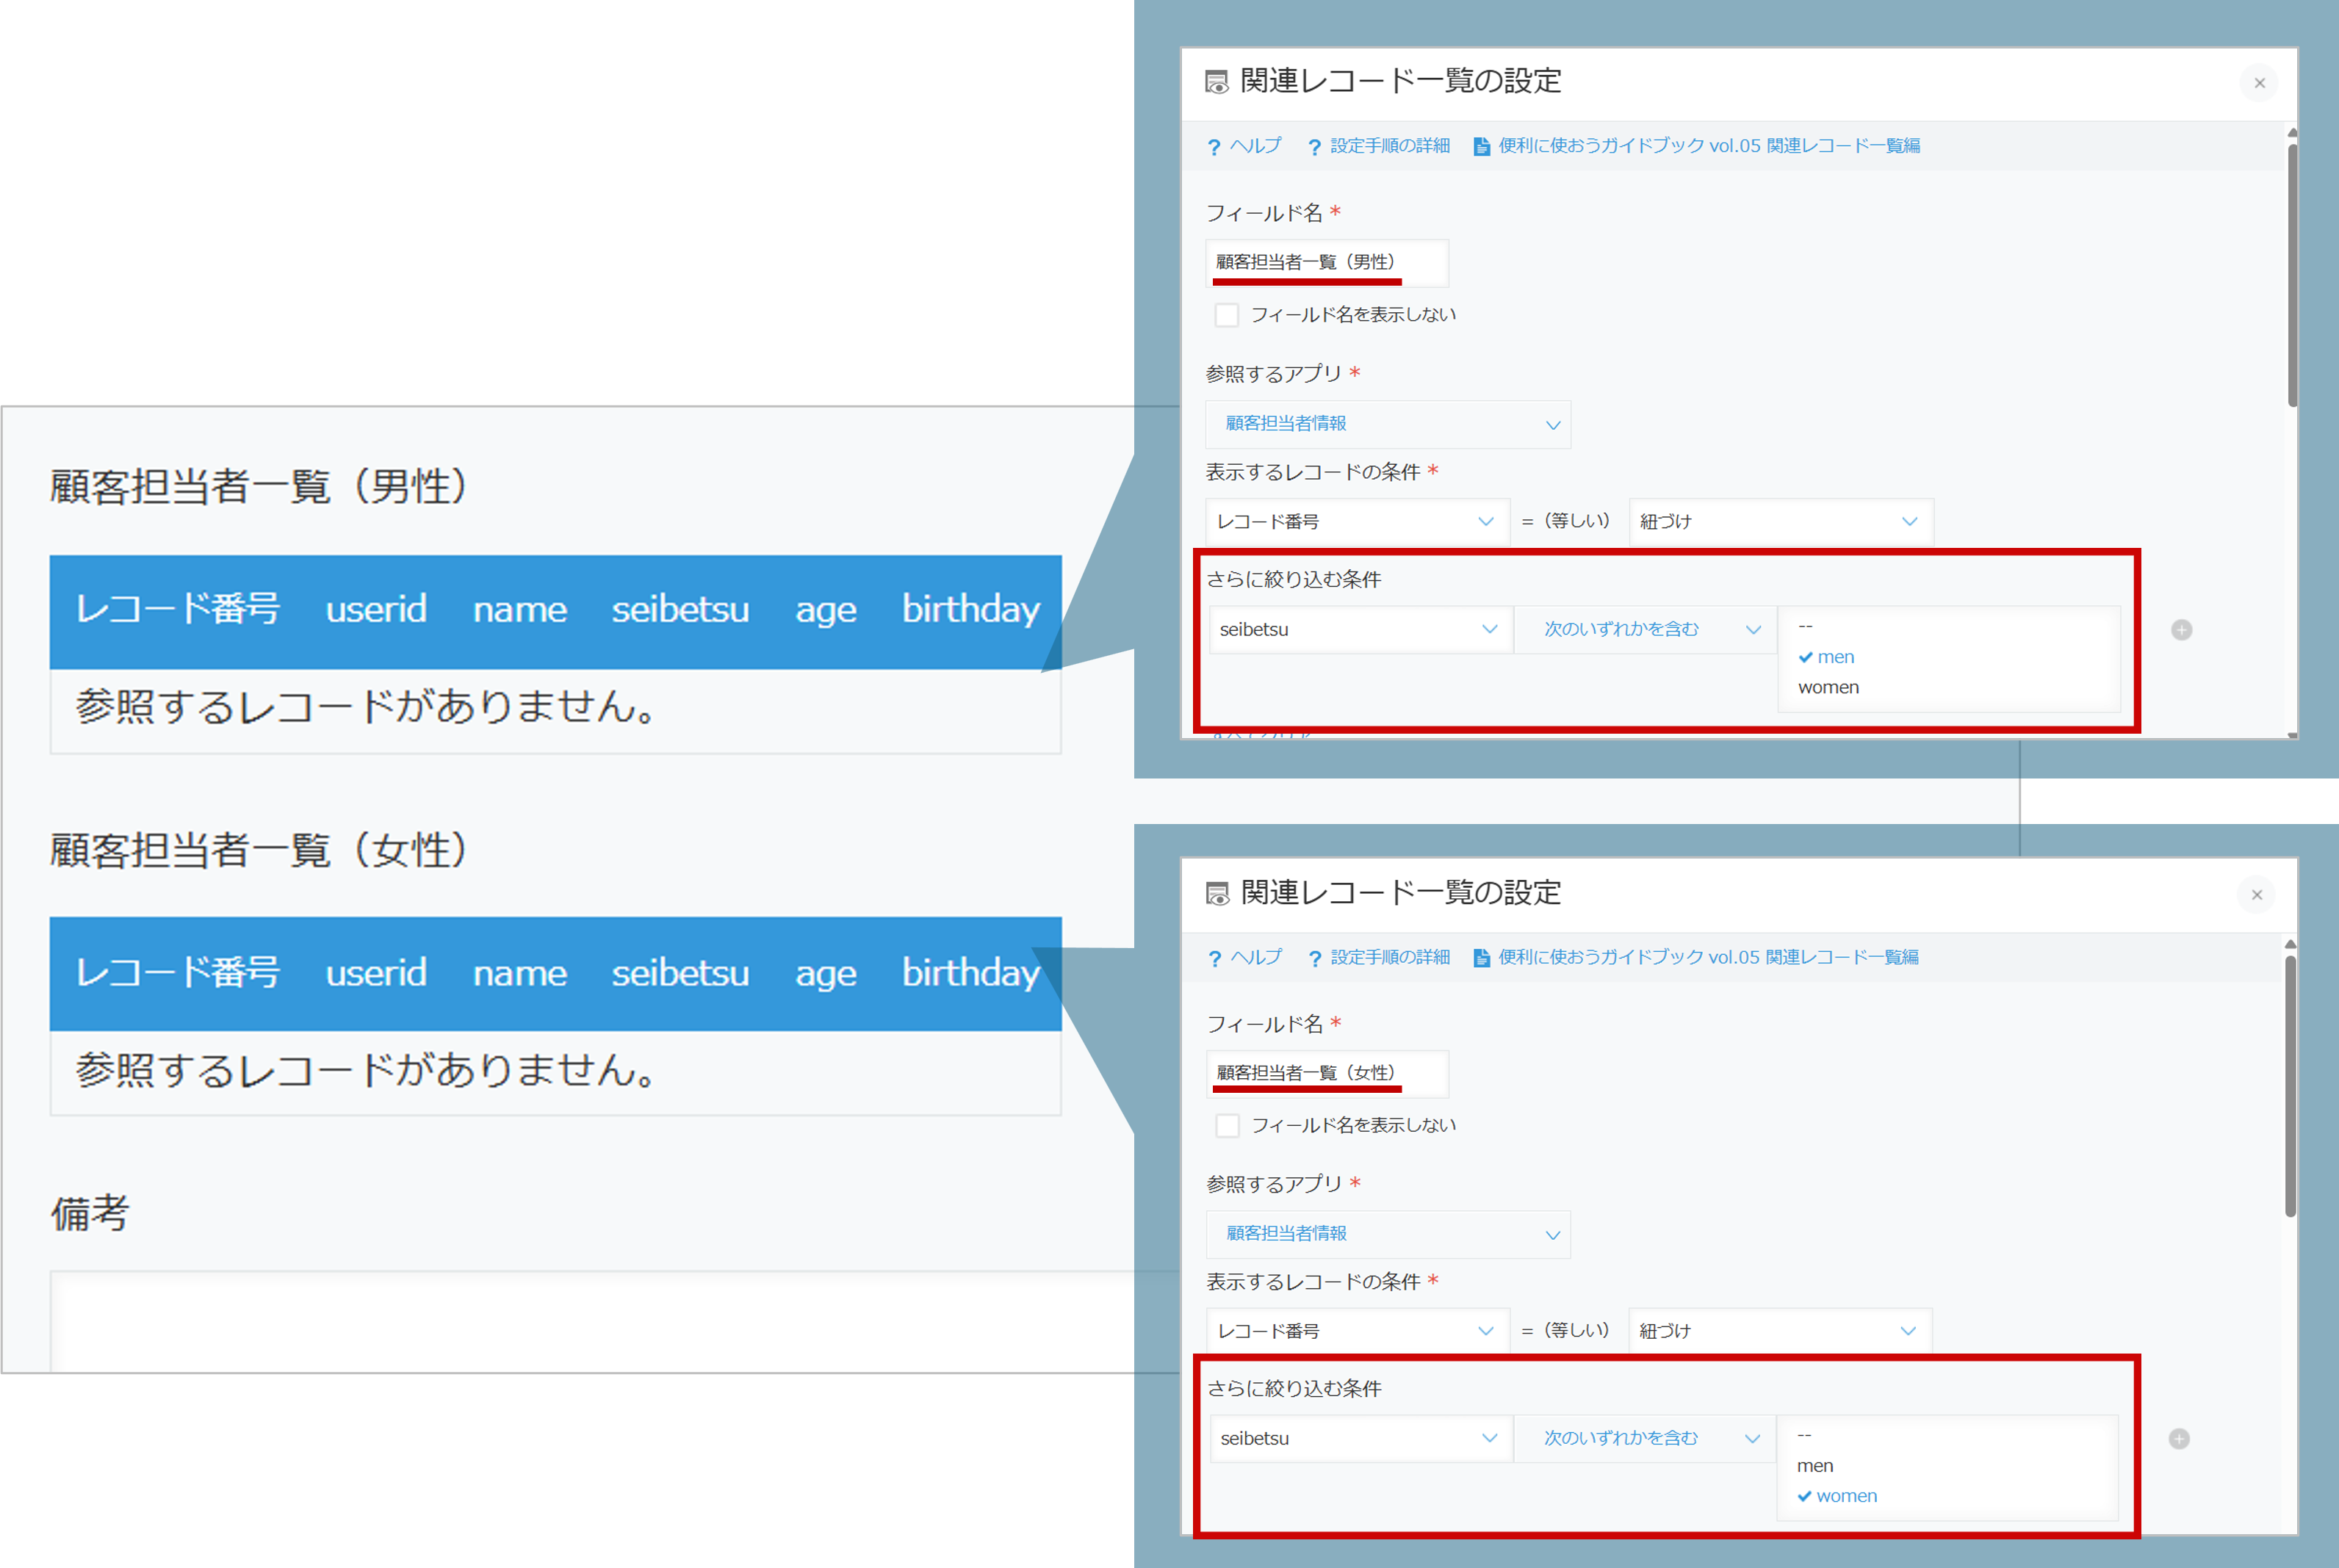Check フィールド名を表示しない in lower dialog

pos(1227,1126)
